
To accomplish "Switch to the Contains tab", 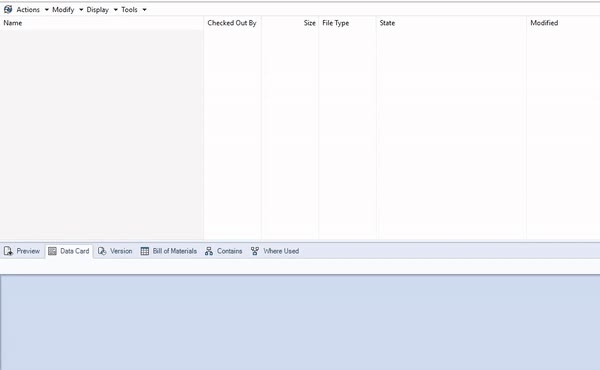I will 224,251.
